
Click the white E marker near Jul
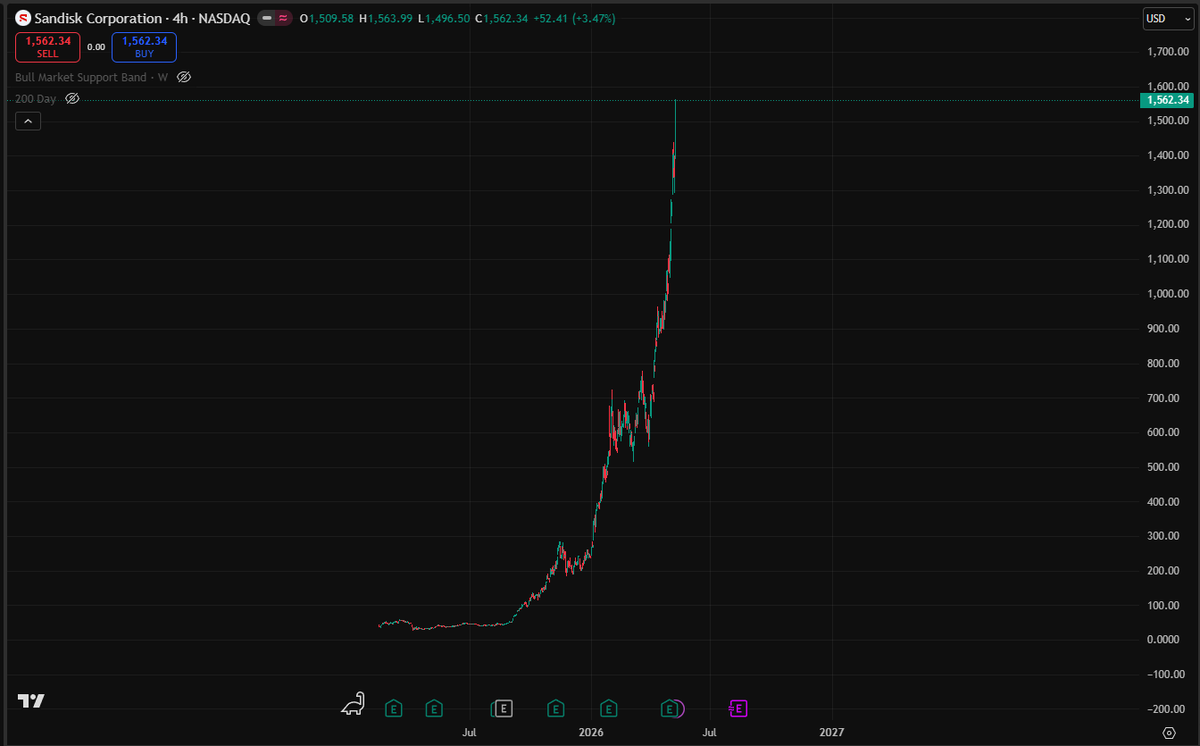point(503,709)
